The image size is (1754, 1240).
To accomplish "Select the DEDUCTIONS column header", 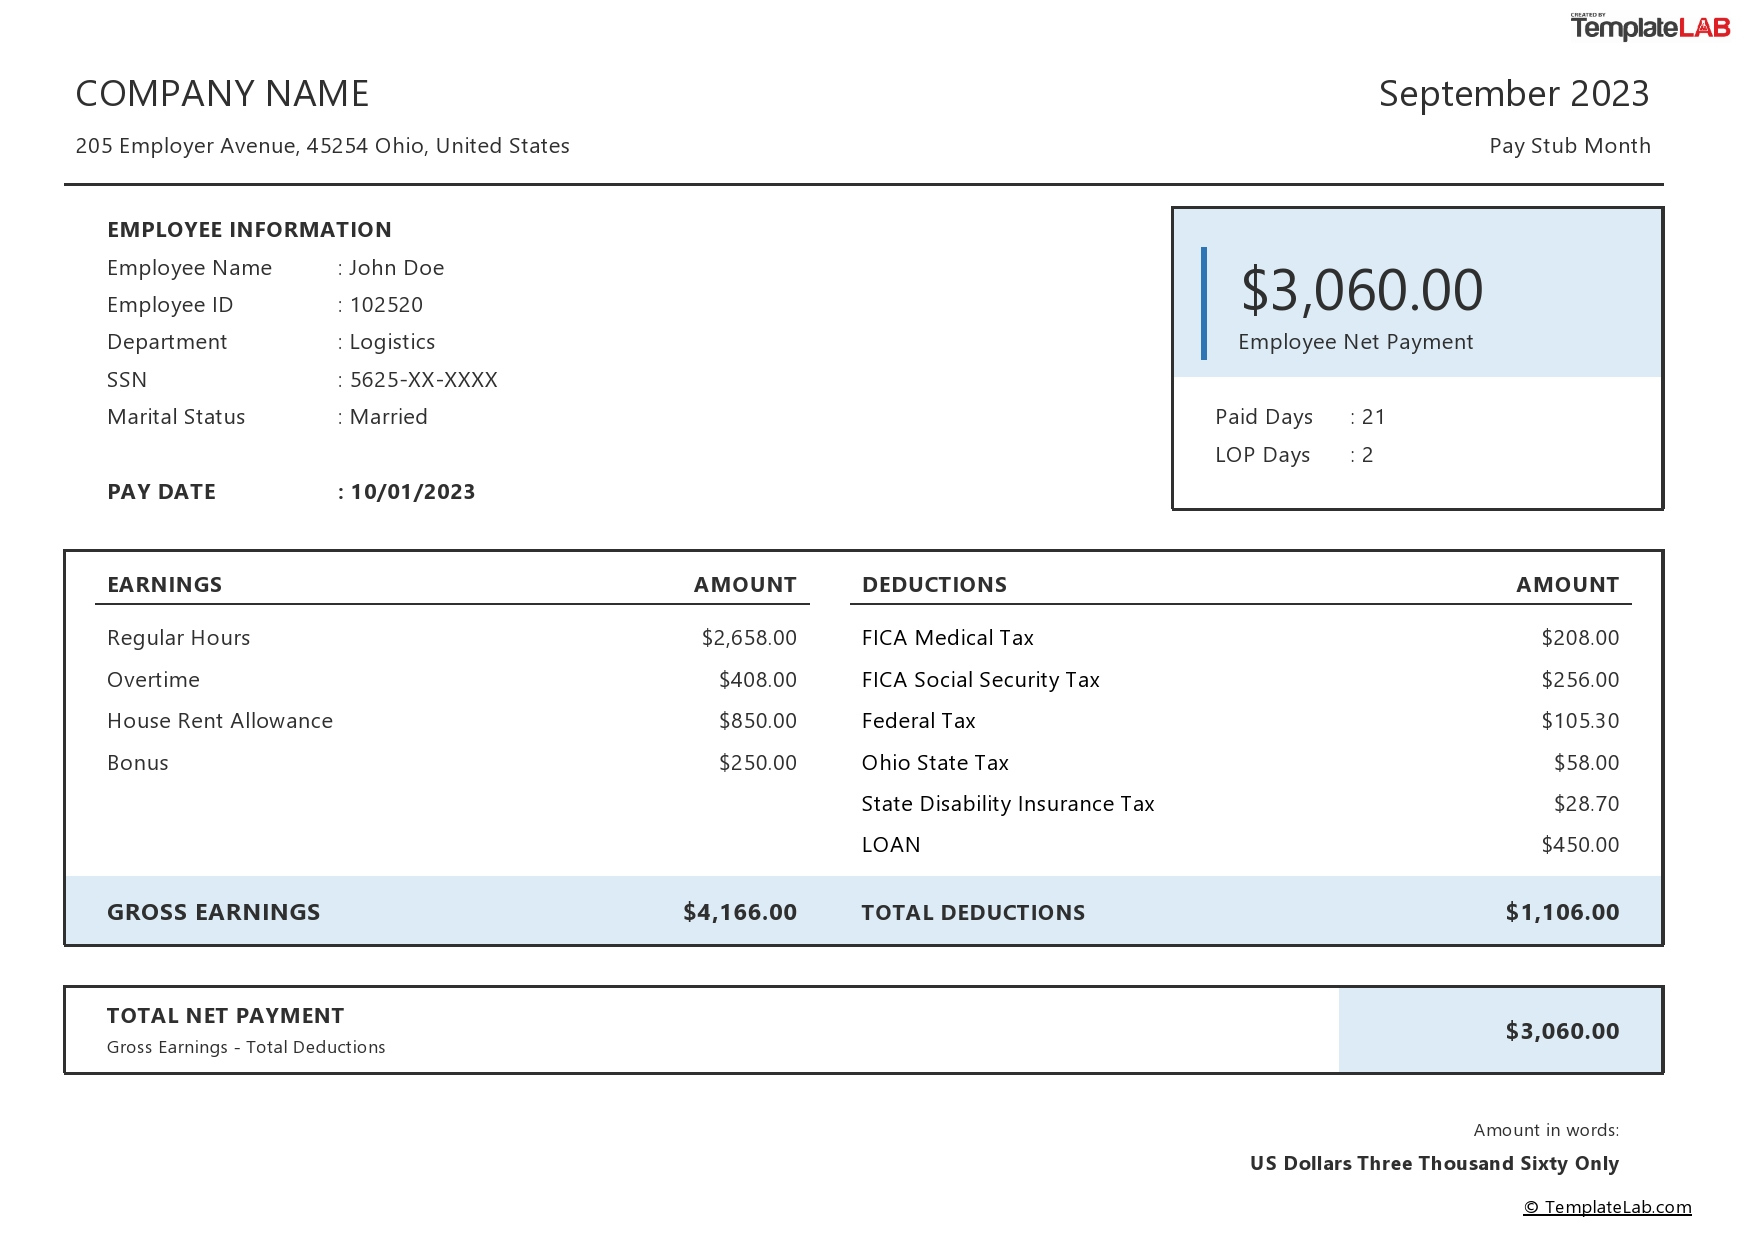I will click(x=934, y=584).
